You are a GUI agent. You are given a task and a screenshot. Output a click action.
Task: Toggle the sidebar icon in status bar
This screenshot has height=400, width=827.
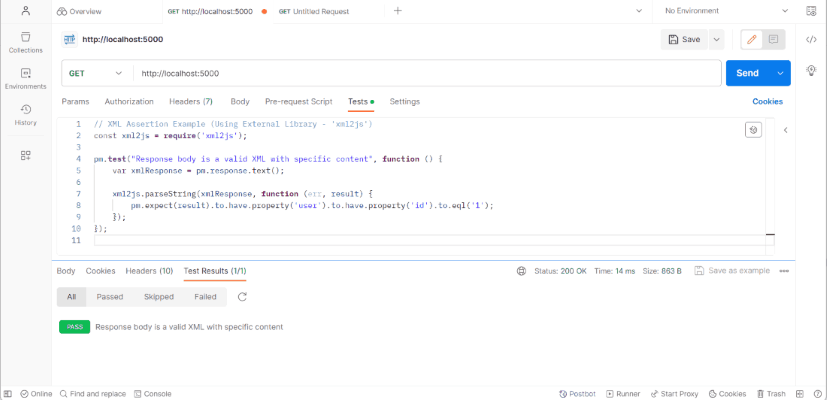[x=7, y=394]
